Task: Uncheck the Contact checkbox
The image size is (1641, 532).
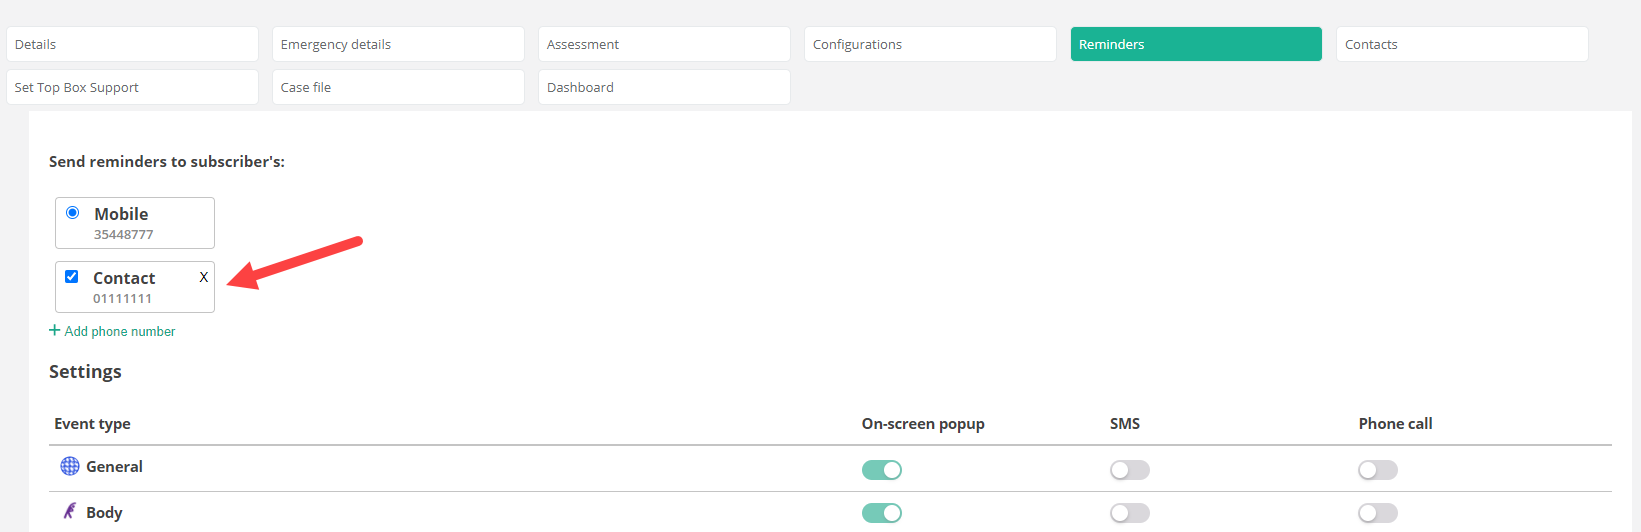Action: (x=72, y=277)
